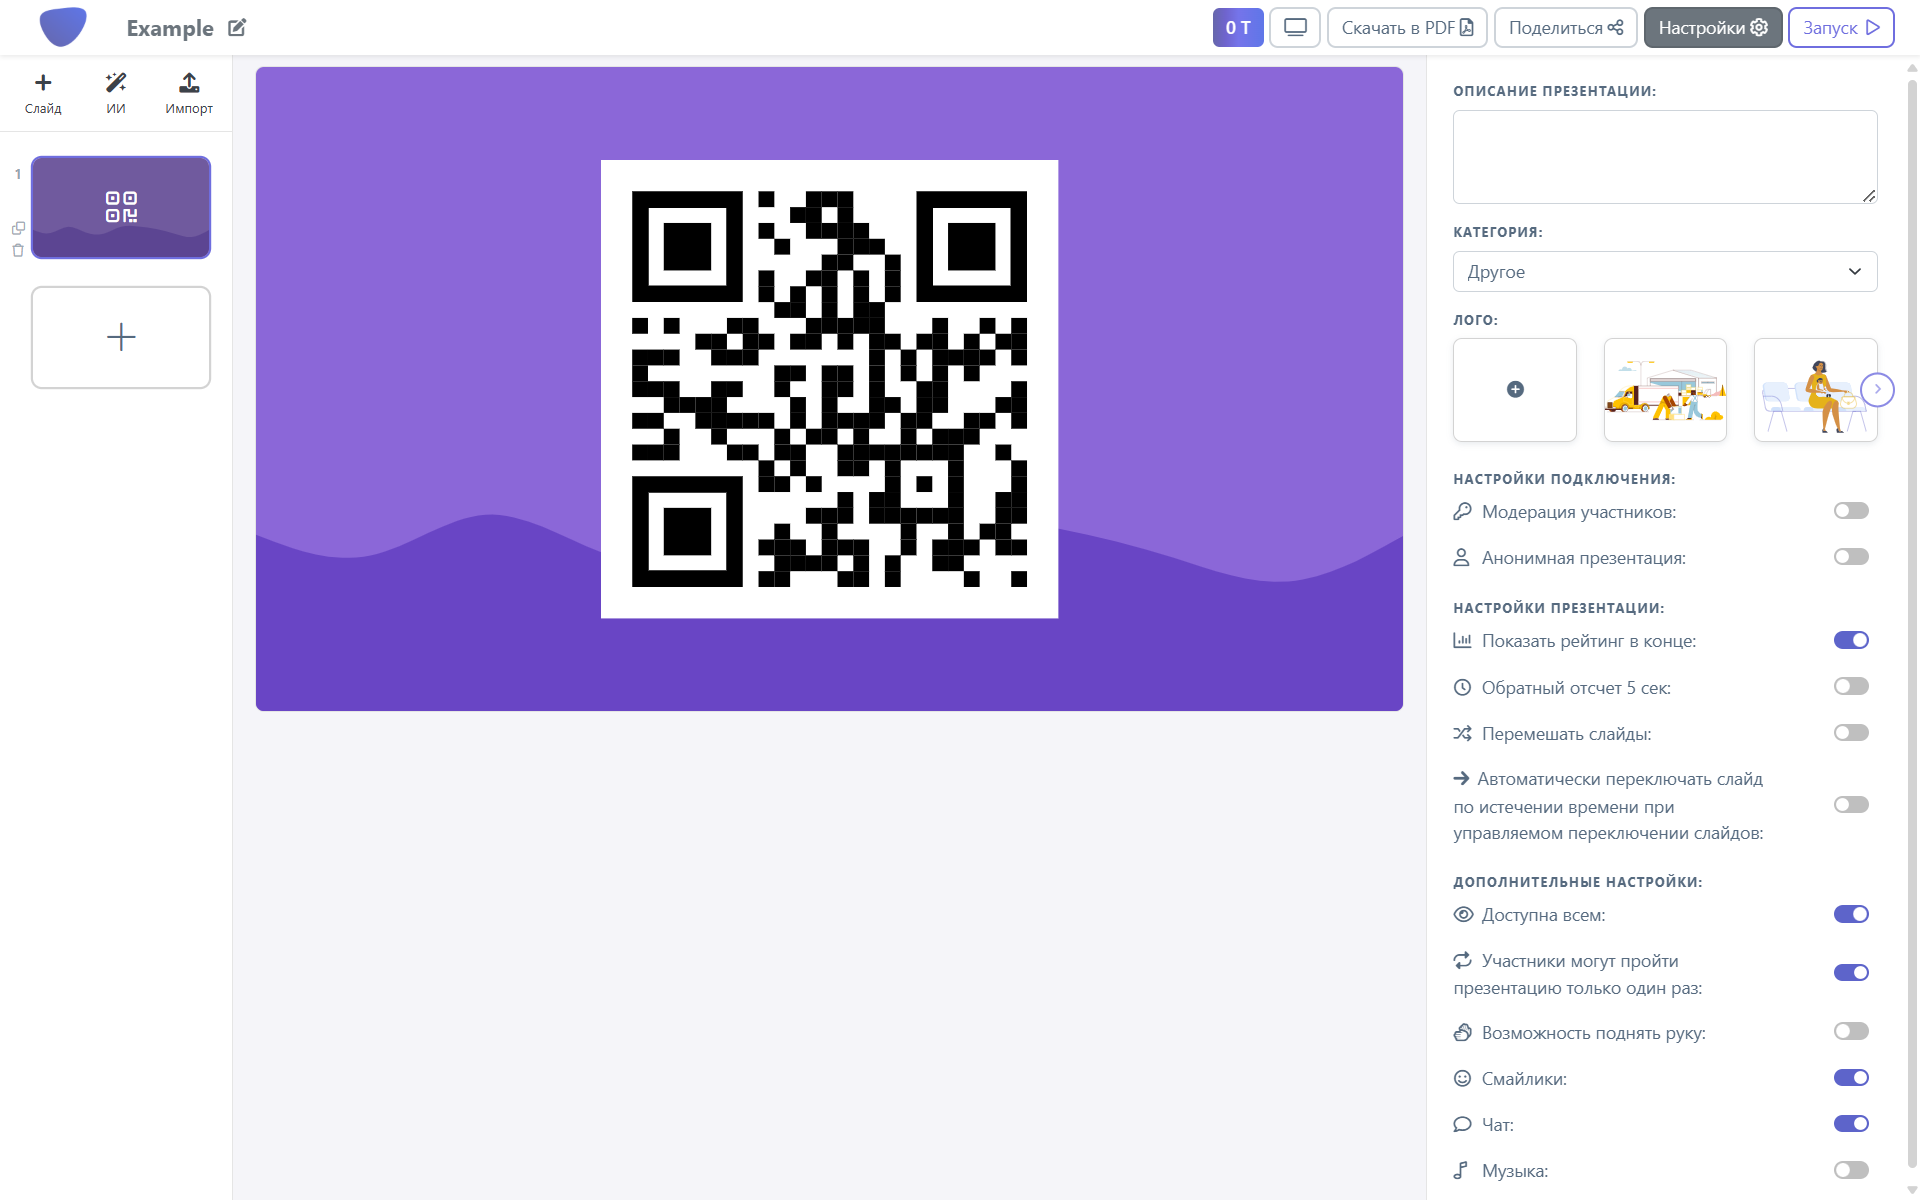The width and height of the screenshot is (1920, 1200).
Task: Enable Анонимная презентация toggle
Action: tap(1851, 557)
